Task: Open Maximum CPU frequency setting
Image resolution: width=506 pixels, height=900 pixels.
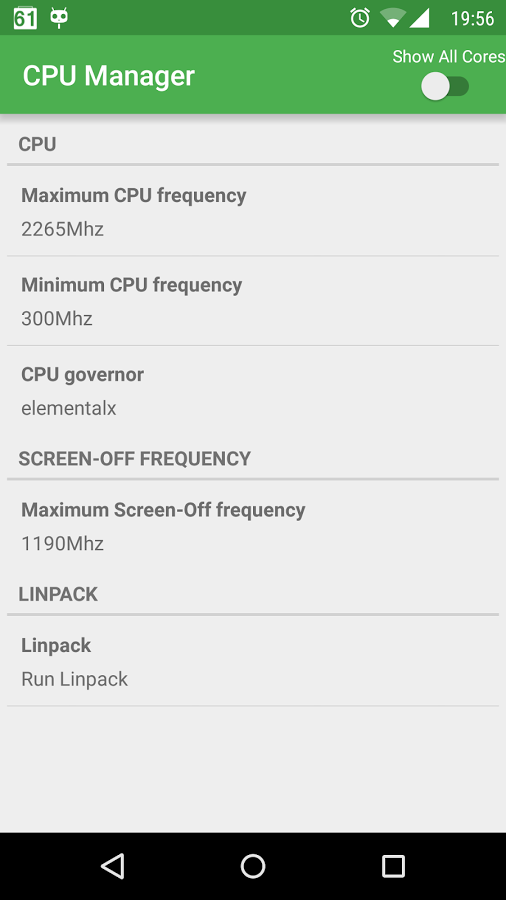Action: tap(253, 211)
